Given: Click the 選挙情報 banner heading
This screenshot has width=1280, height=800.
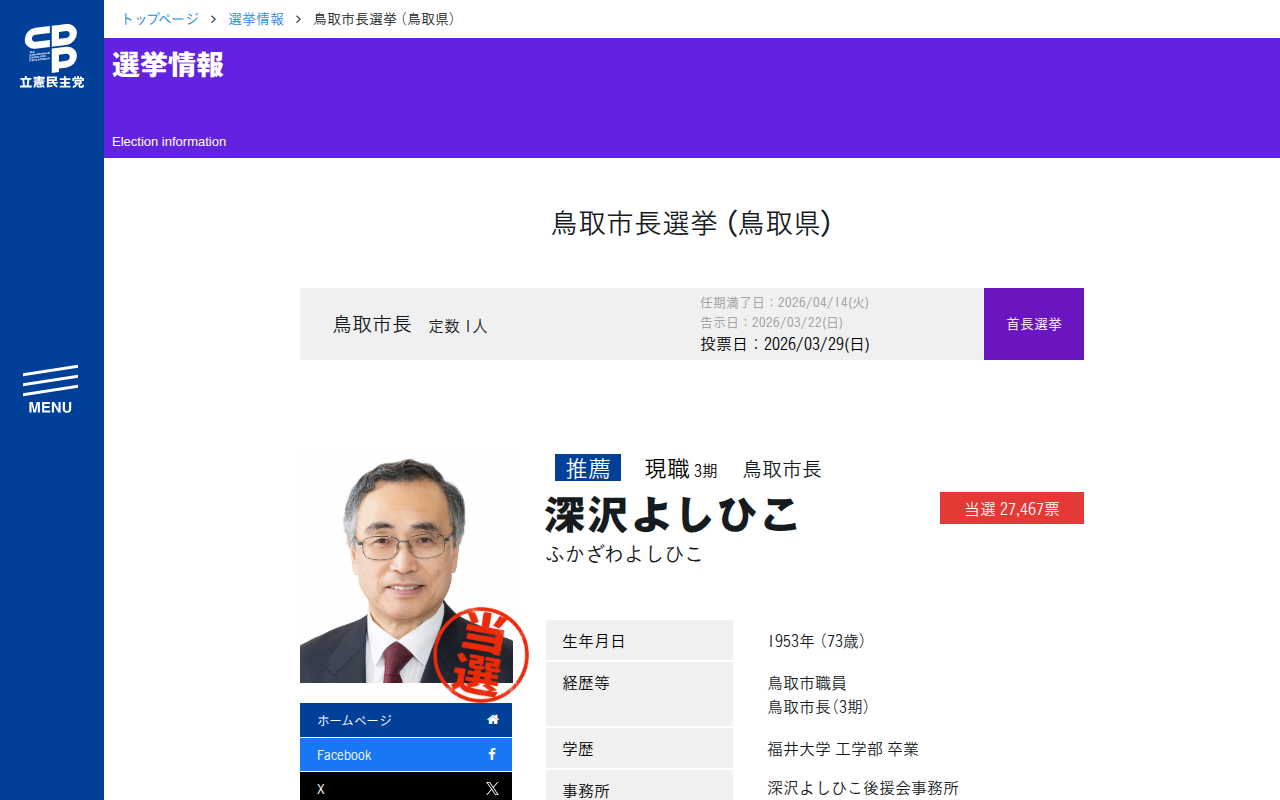Looking at the screenshot, I should [168, 65].
